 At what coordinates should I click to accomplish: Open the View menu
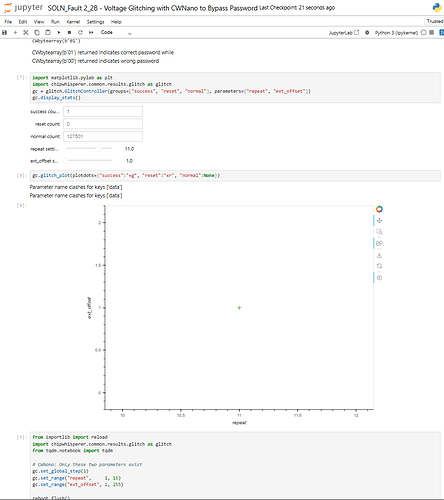(39, 22)
